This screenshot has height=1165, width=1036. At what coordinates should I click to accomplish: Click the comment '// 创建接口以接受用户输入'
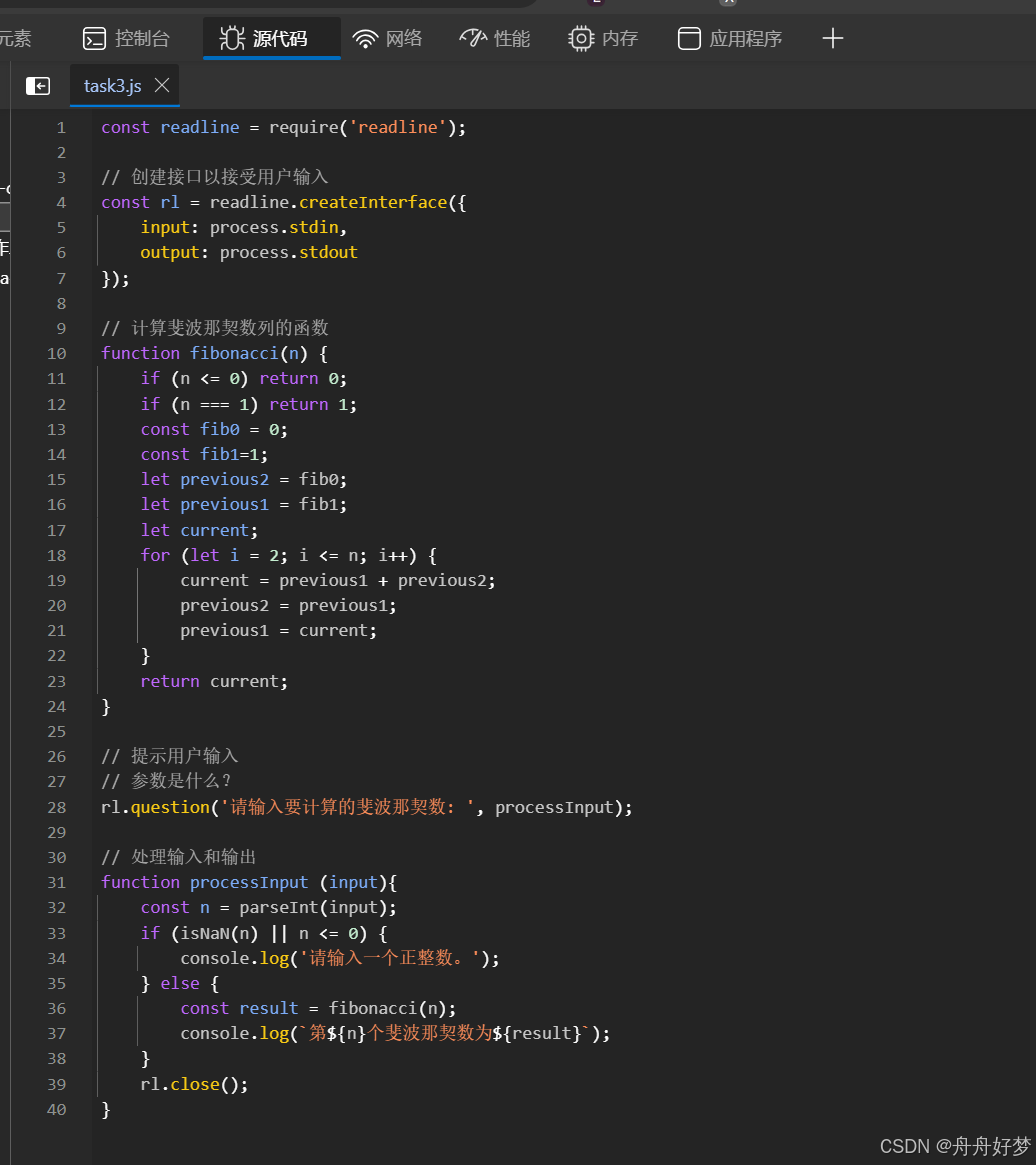click(x=215, y=177)
